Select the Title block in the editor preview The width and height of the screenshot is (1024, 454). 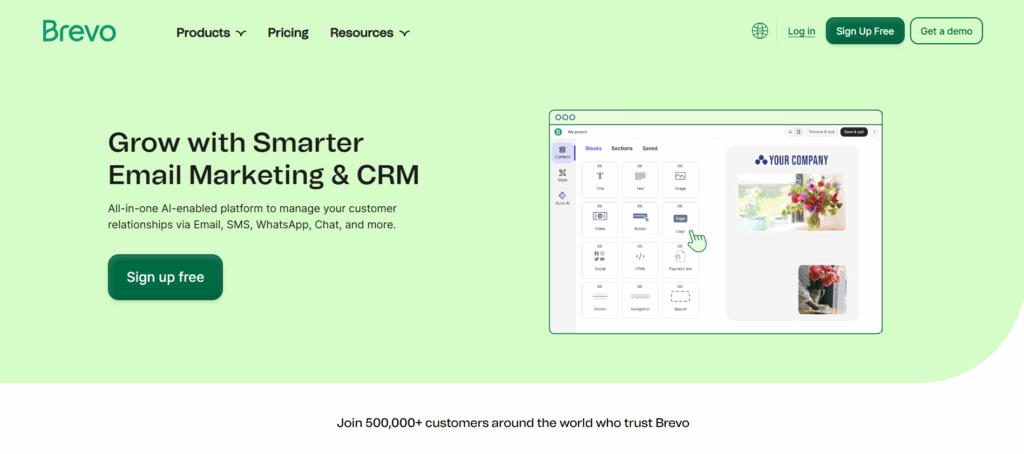click(x=600, y=179)
